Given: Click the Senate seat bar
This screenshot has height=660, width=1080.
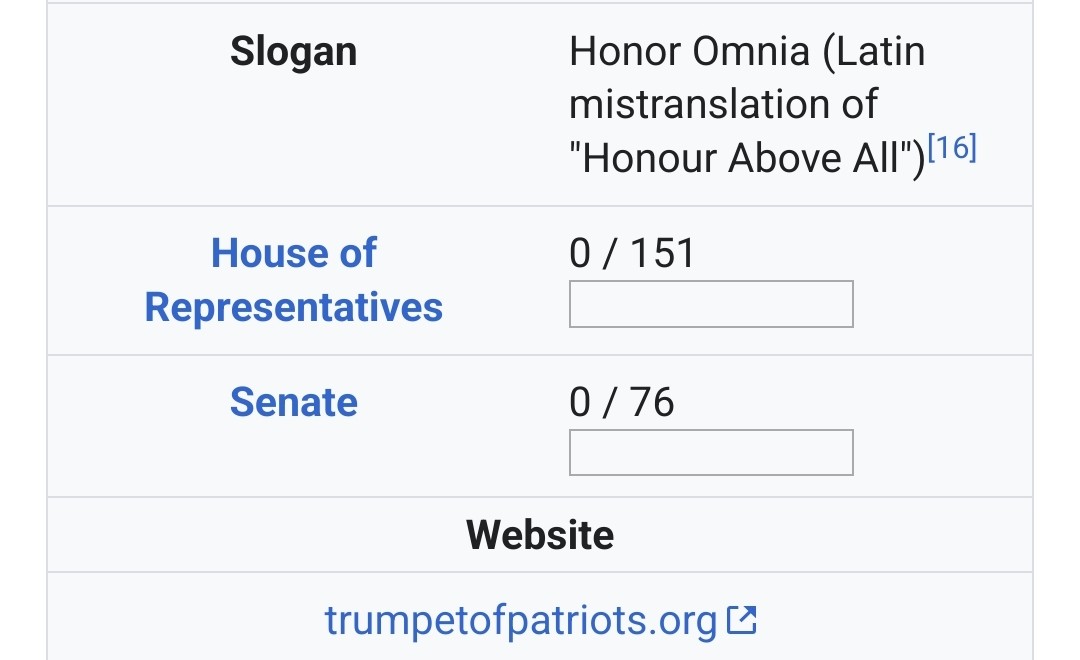Looking at the screenshot, I should pos(711,452).
